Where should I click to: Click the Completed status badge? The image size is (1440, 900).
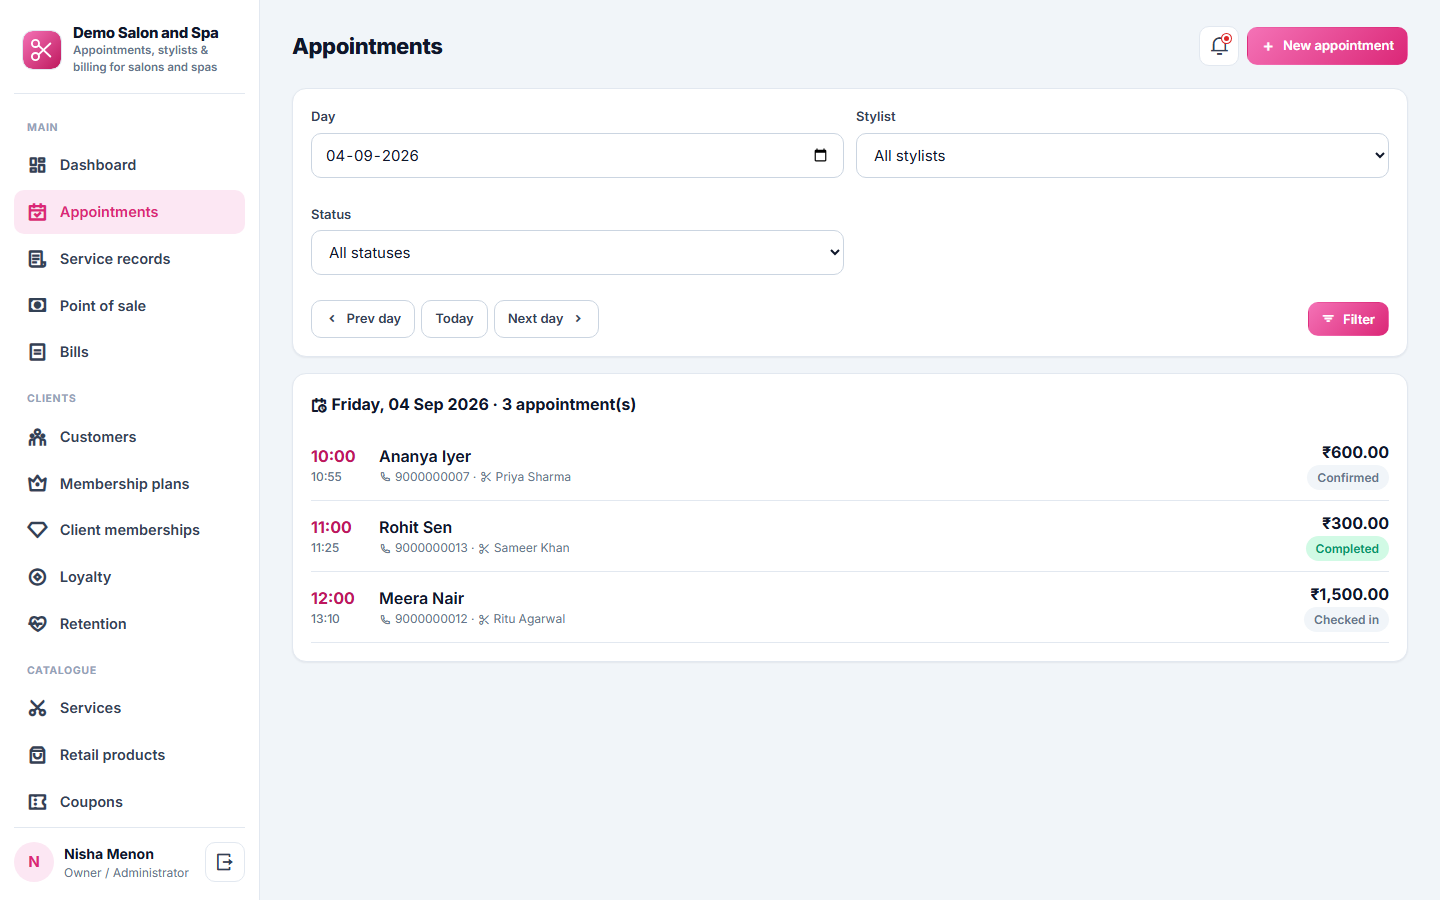1347,549
